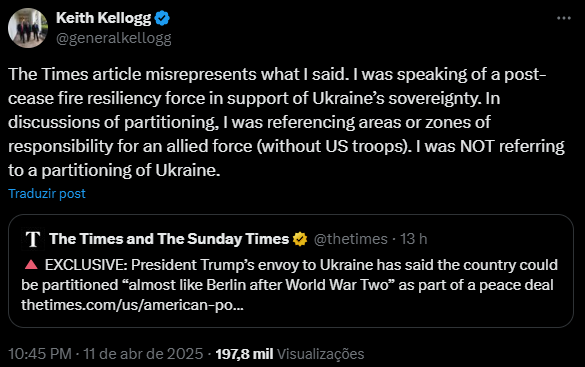Click the quoted post's "Berlin after World War Two" line
Screen dimensions: 585x367
[x=287, y=285]
